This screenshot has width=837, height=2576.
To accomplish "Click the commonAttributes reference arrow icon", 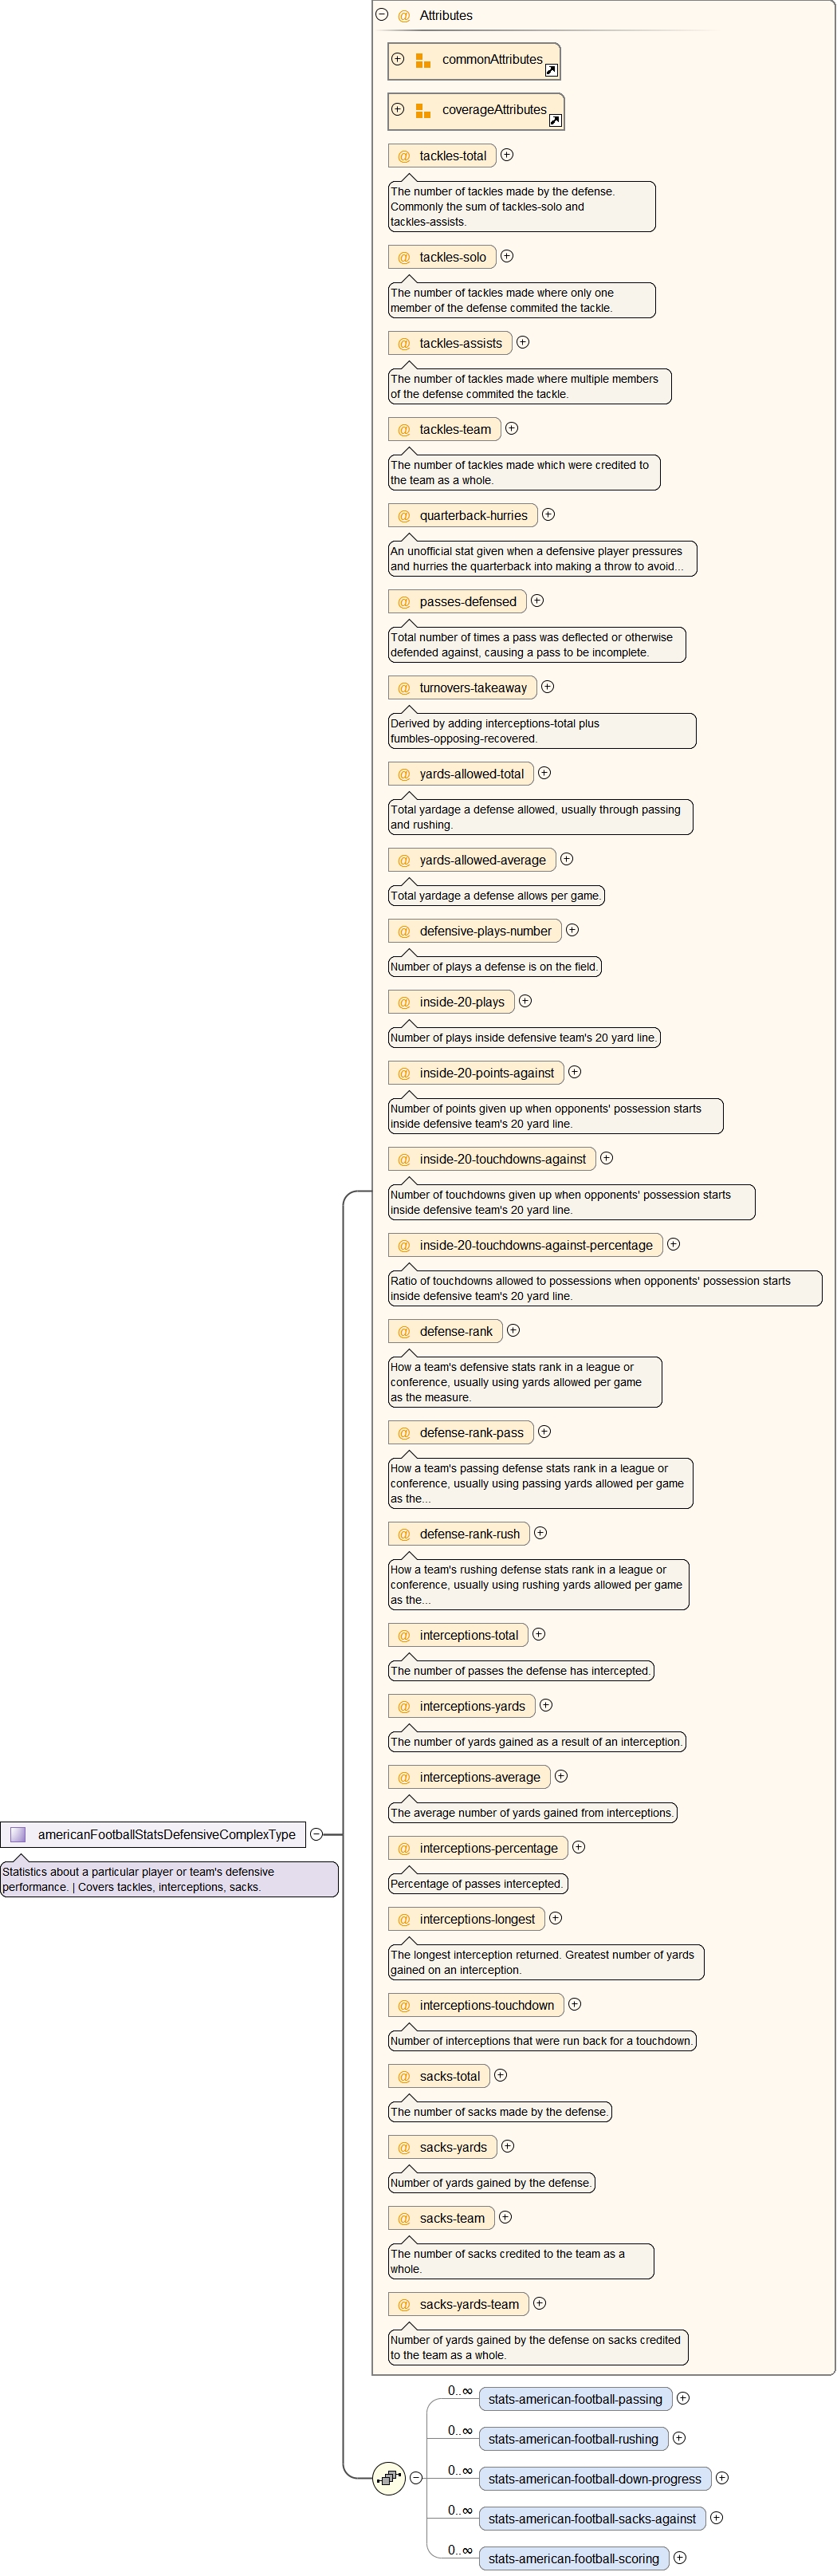I will 551,70.
